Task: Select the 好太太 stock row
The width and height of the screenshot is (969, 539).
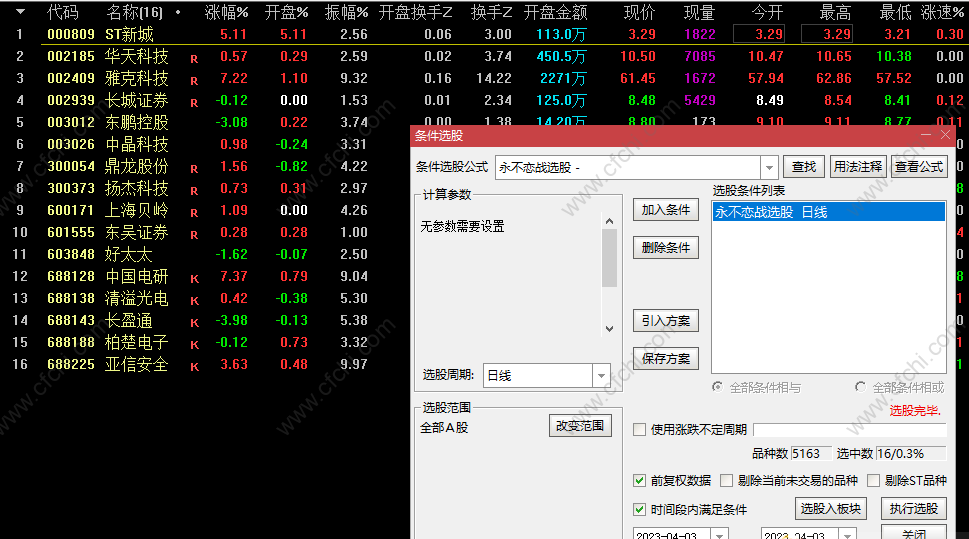Action: pyautogui.click(x=204, y=254)
